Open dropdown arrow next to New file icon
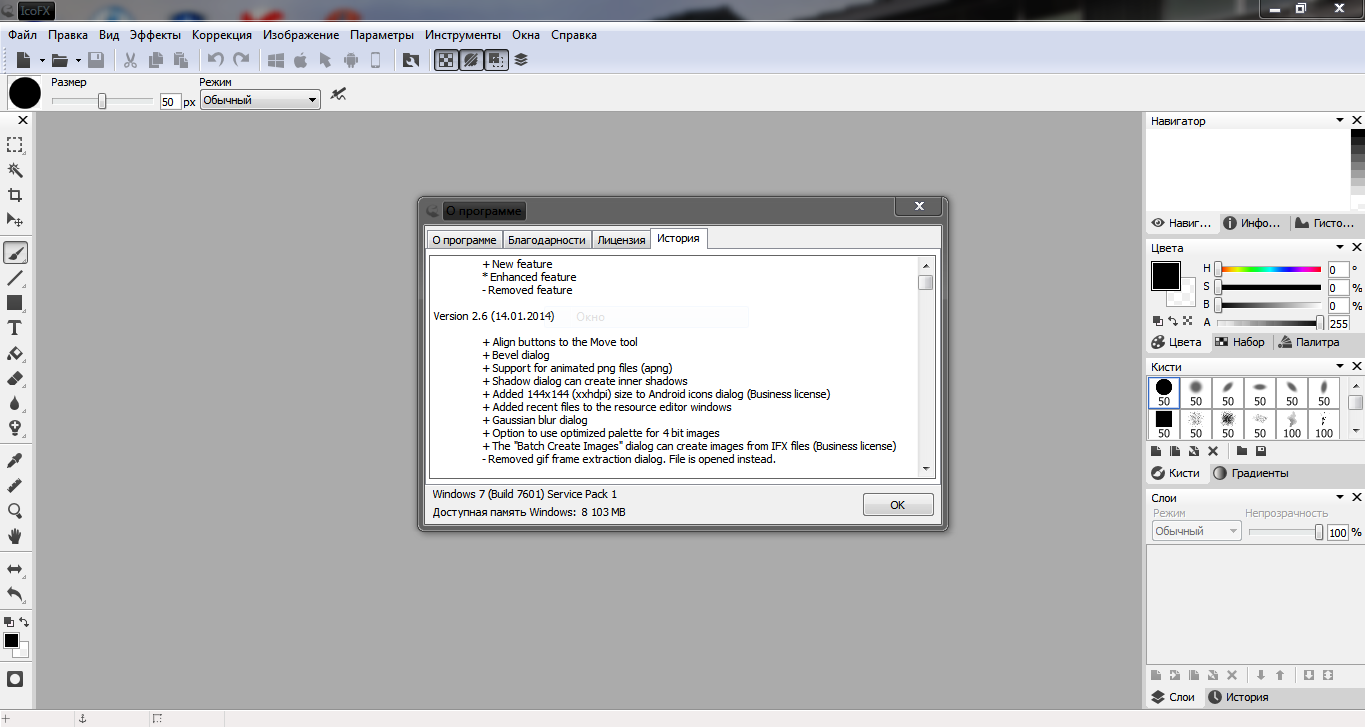 pyautogui.click(x=40, y=60)
